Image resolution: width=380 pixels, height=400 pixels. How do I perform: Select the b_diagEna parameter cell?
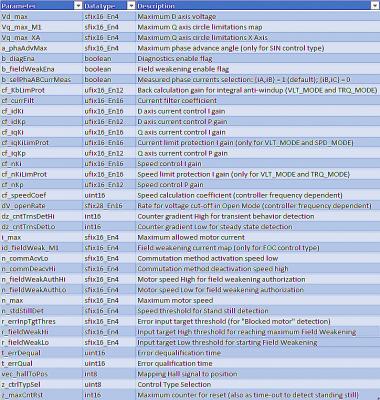(41, 58)
